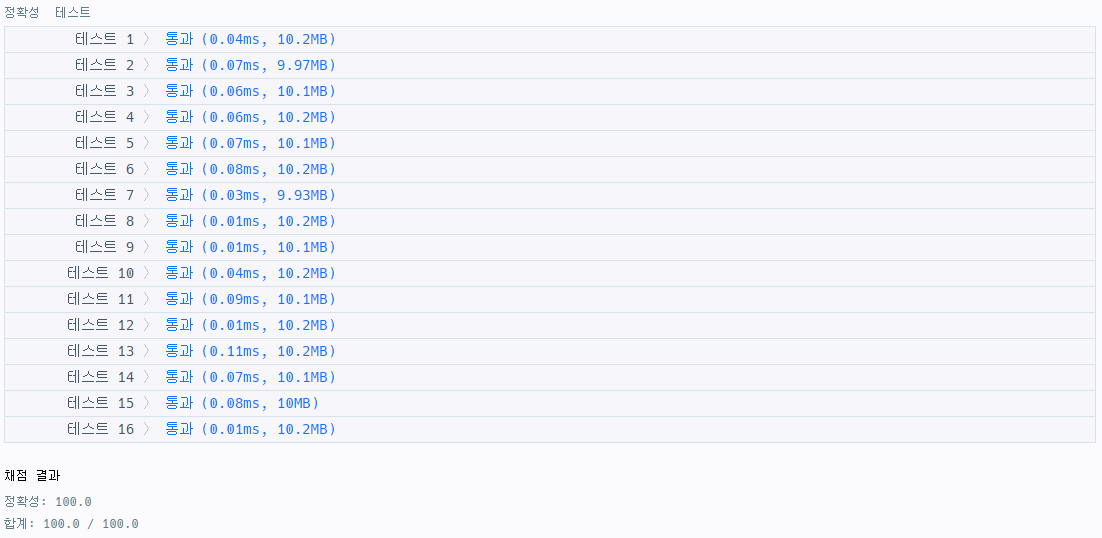Select the 테스트 5 result row

click(550, 143)
